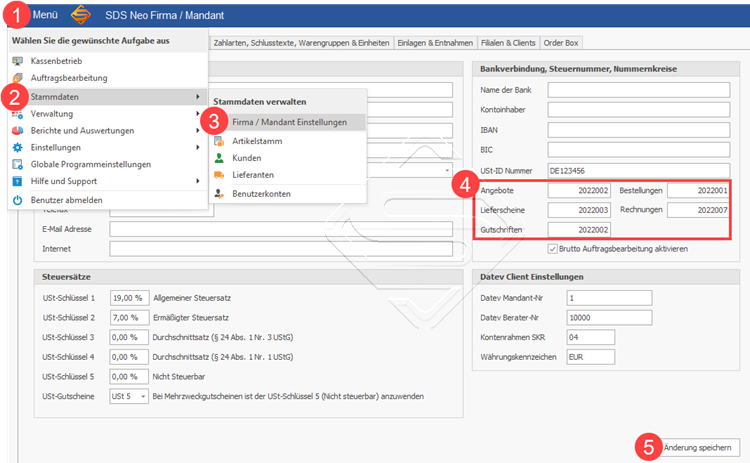
Task: Expand the Einstellungen submenu arrow
Action: pos(198,147)
